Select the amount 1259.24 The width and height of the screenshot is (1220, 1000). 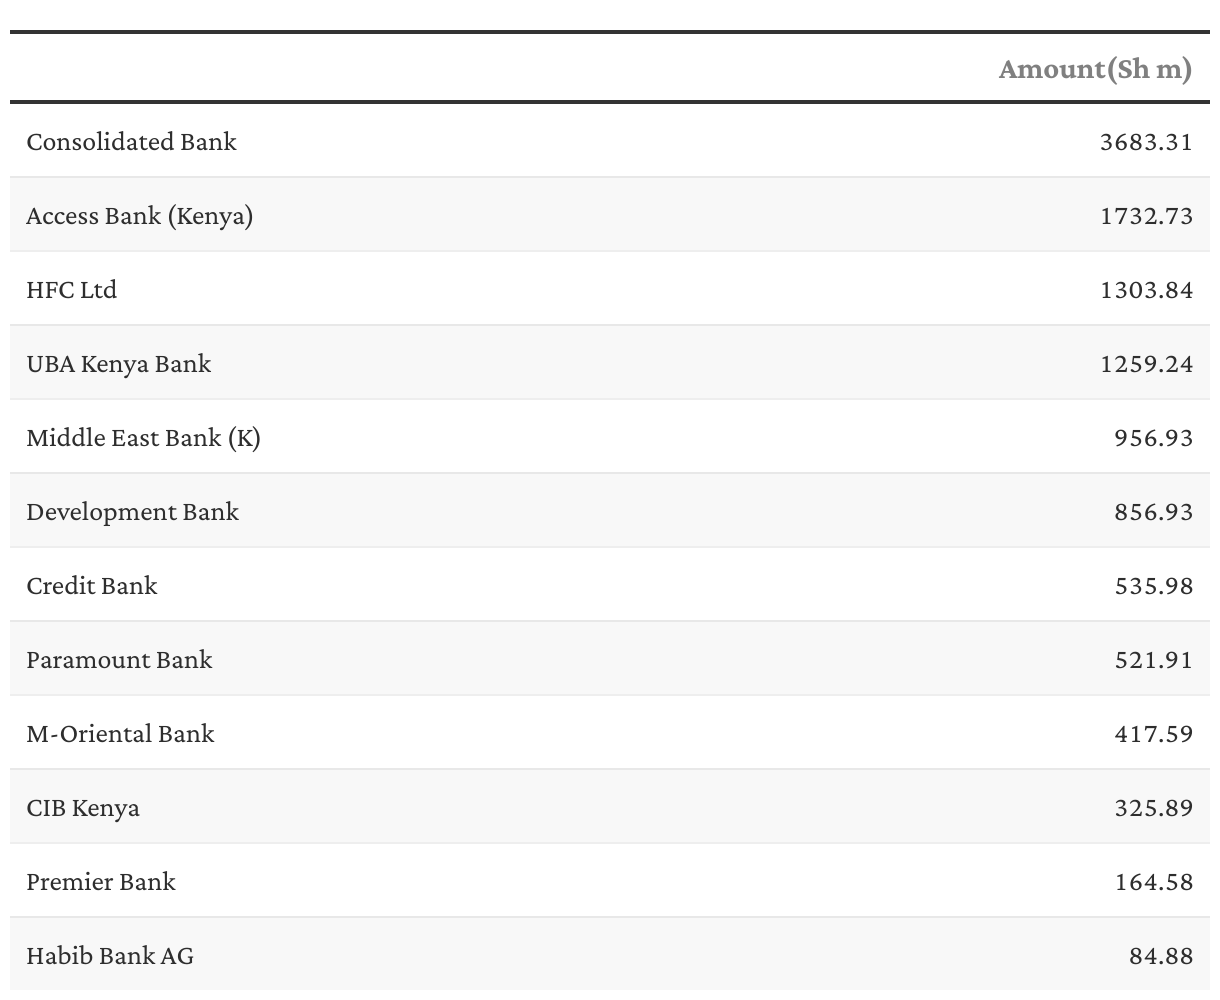(x=1146, y=364)
